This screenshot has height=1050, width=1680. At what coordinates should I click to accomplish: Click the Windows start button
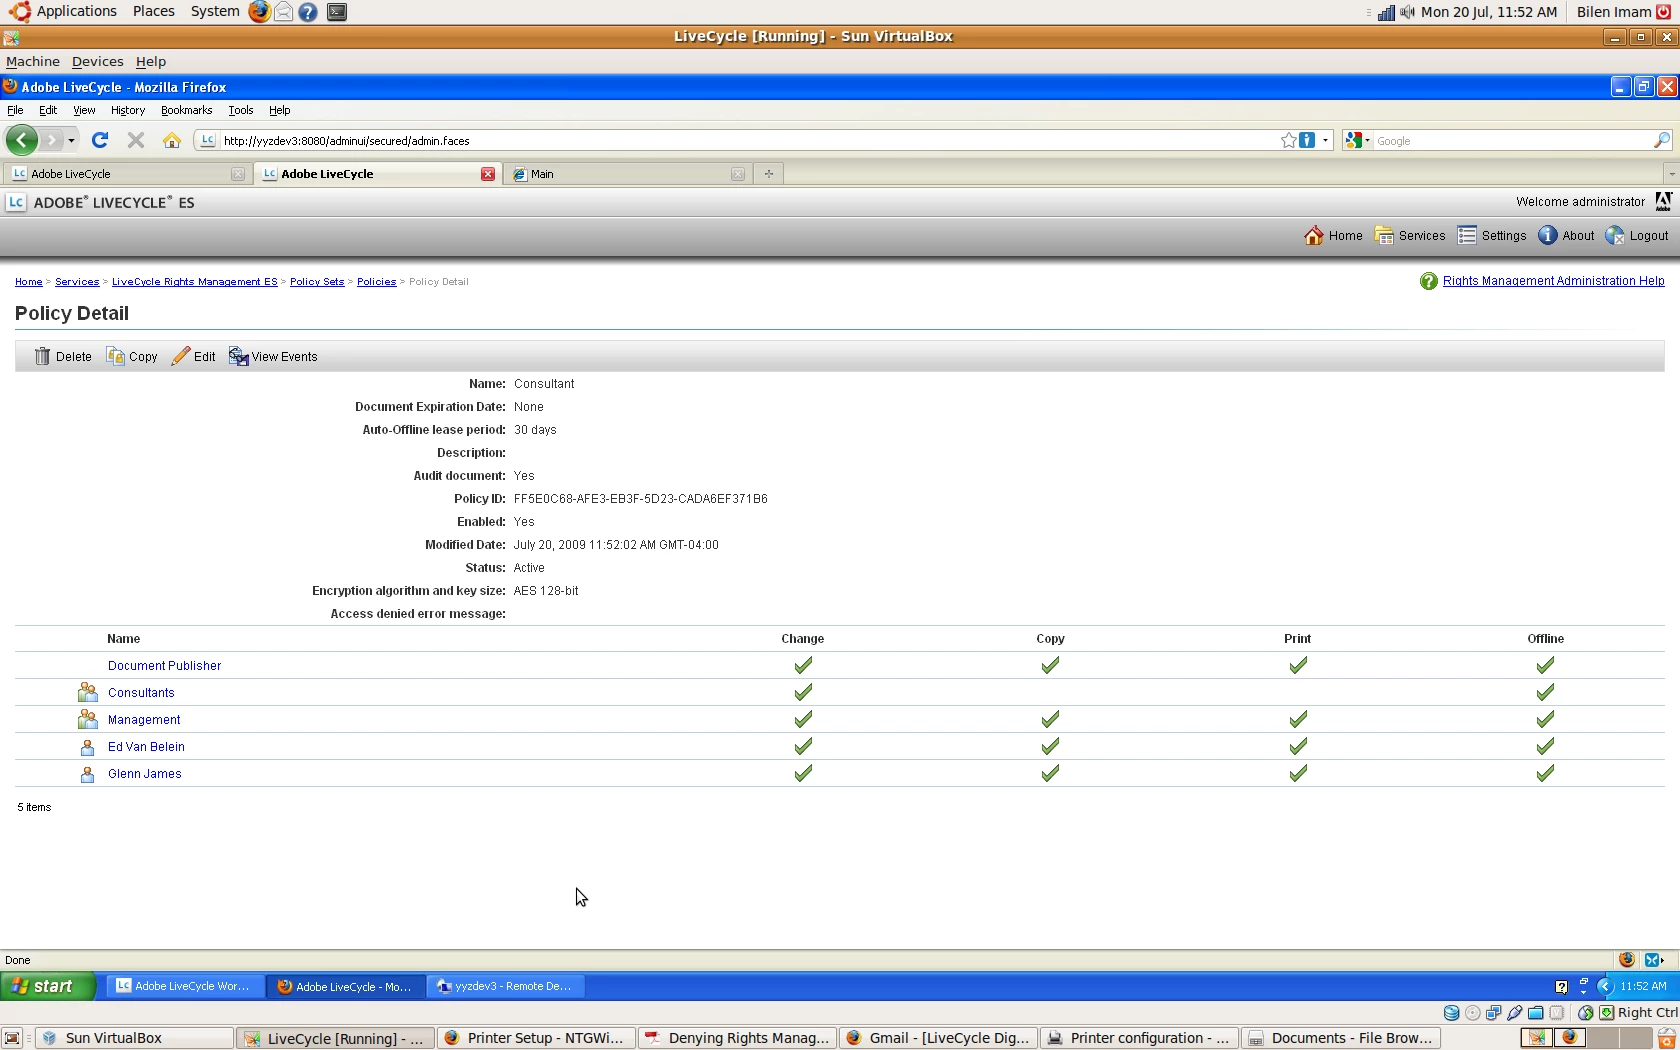[47, 986]
